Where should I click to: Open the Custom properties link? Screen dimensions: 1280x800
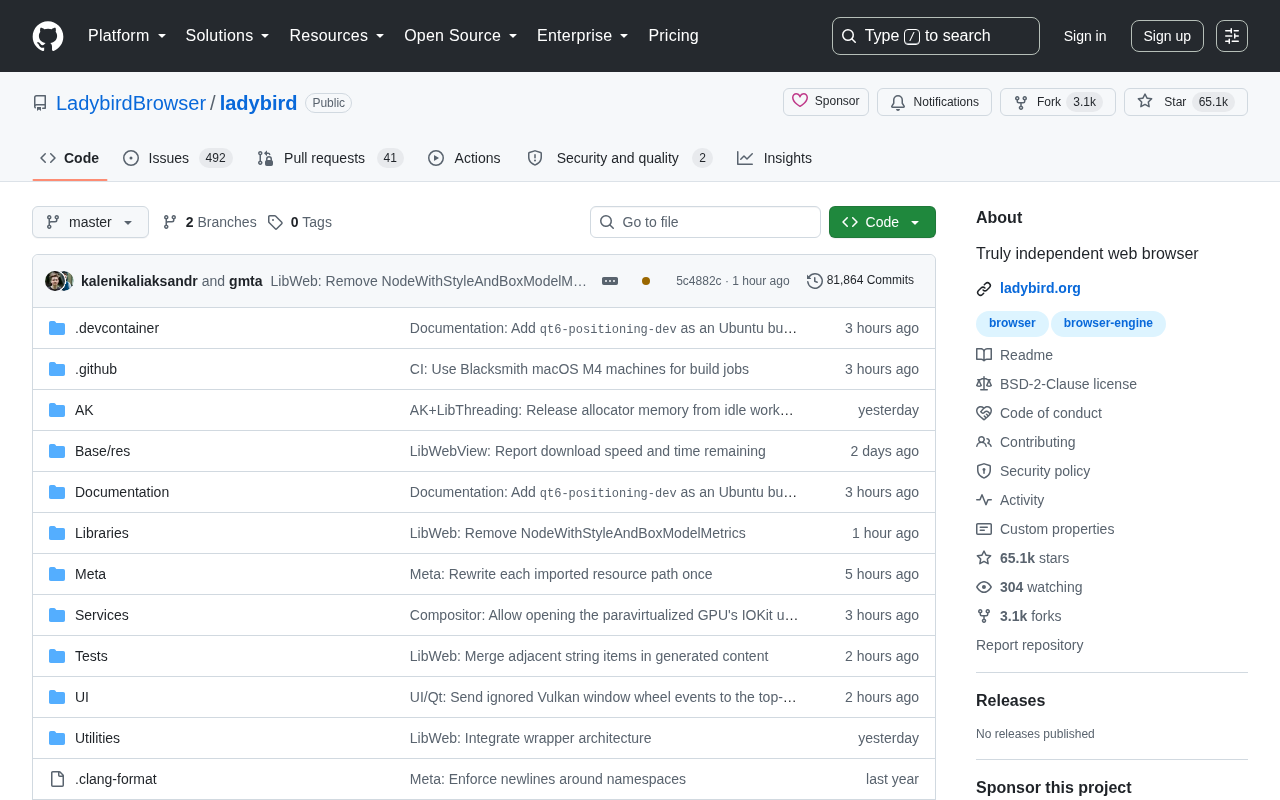[1057, 529]
